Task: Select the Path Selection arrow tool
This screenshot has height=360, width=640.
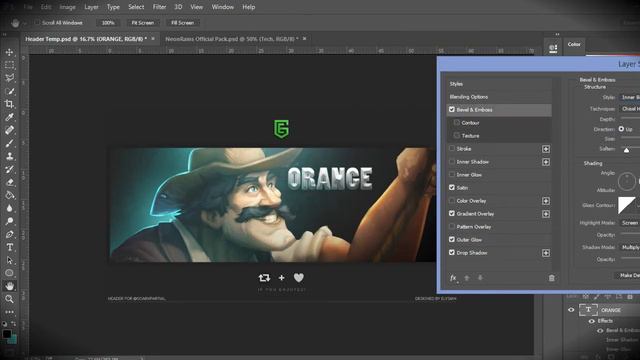Action: coord(9,260)
